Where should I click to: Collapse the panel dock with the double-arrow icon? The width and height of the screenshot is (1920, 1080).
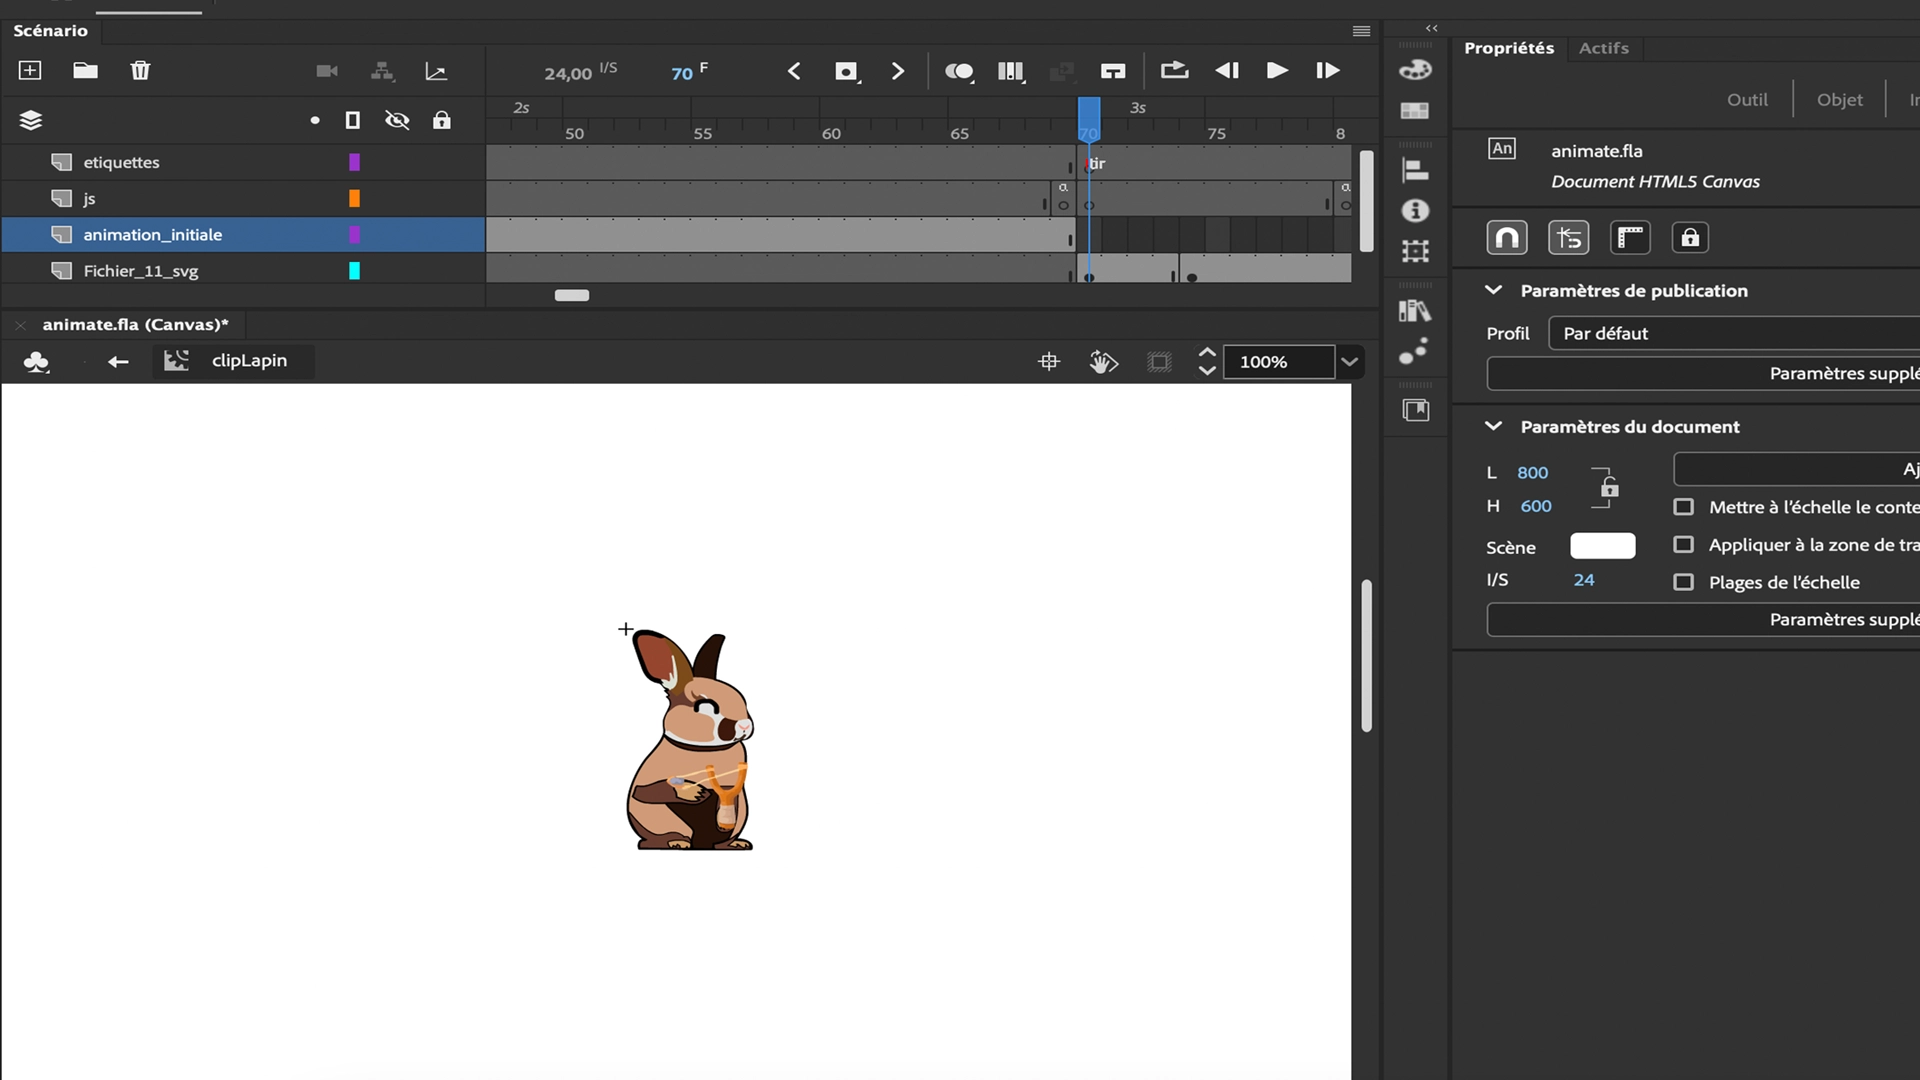tap(1431, 28)
